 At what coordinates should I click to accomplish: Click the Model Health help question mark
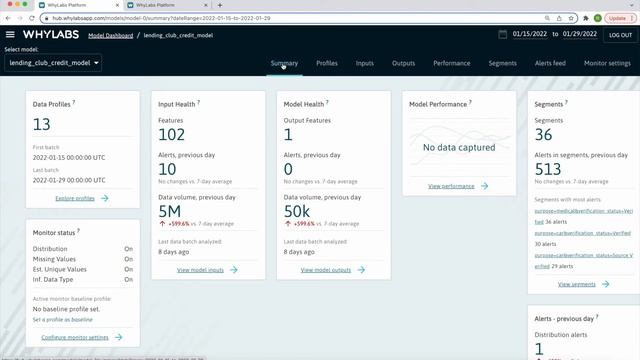coord(327,102)
